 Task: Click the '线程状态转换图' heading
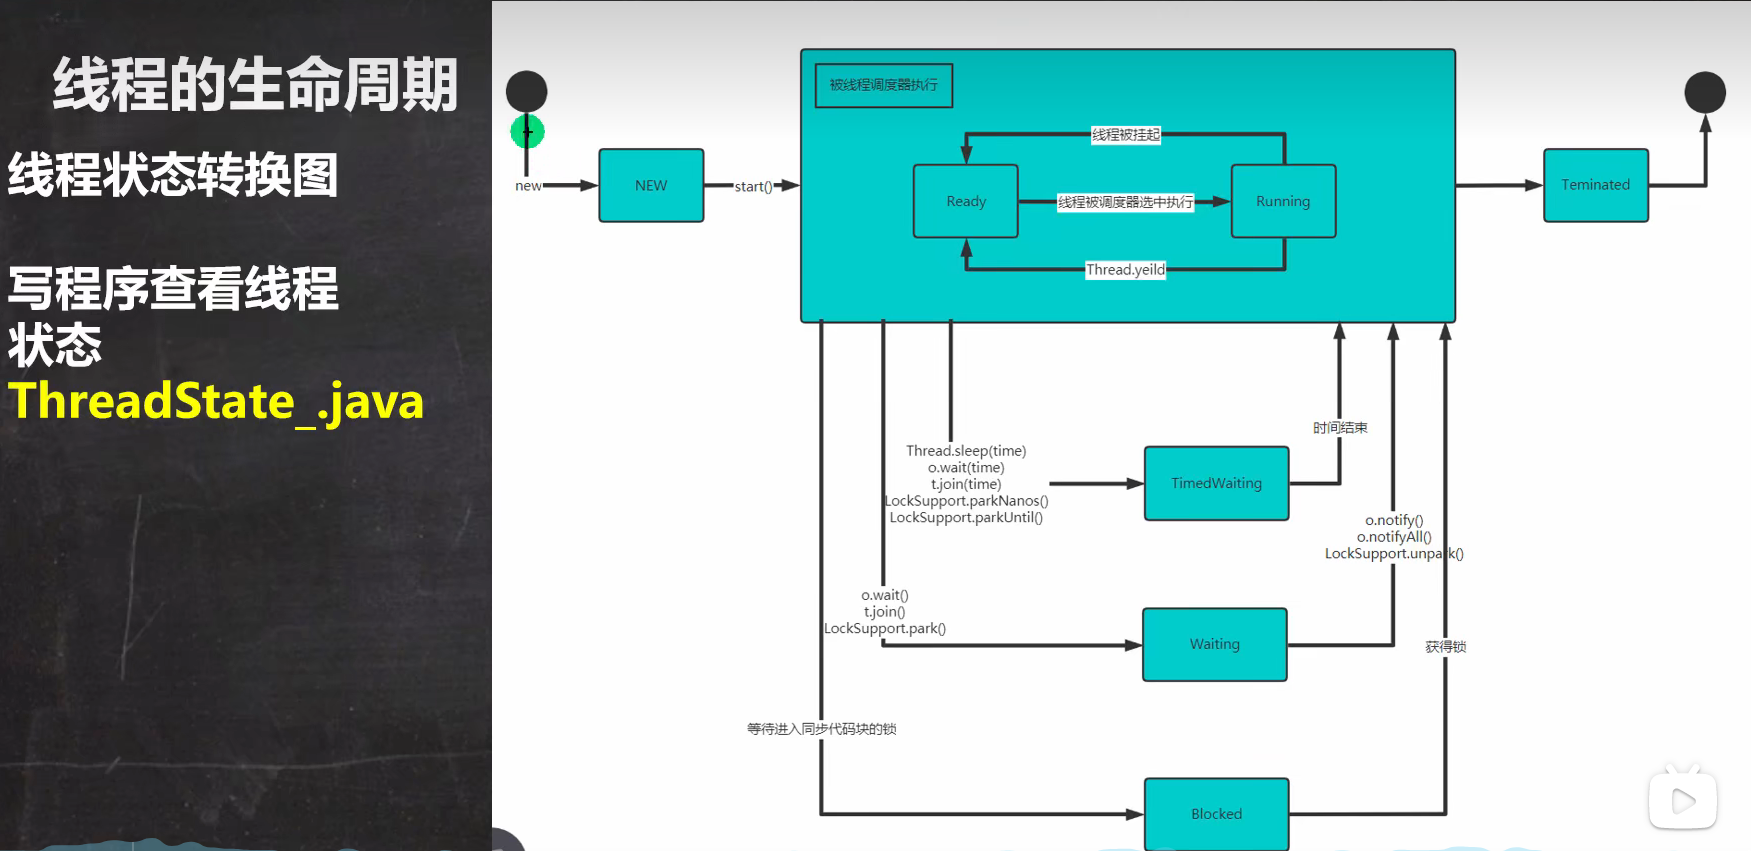point(173,175)
